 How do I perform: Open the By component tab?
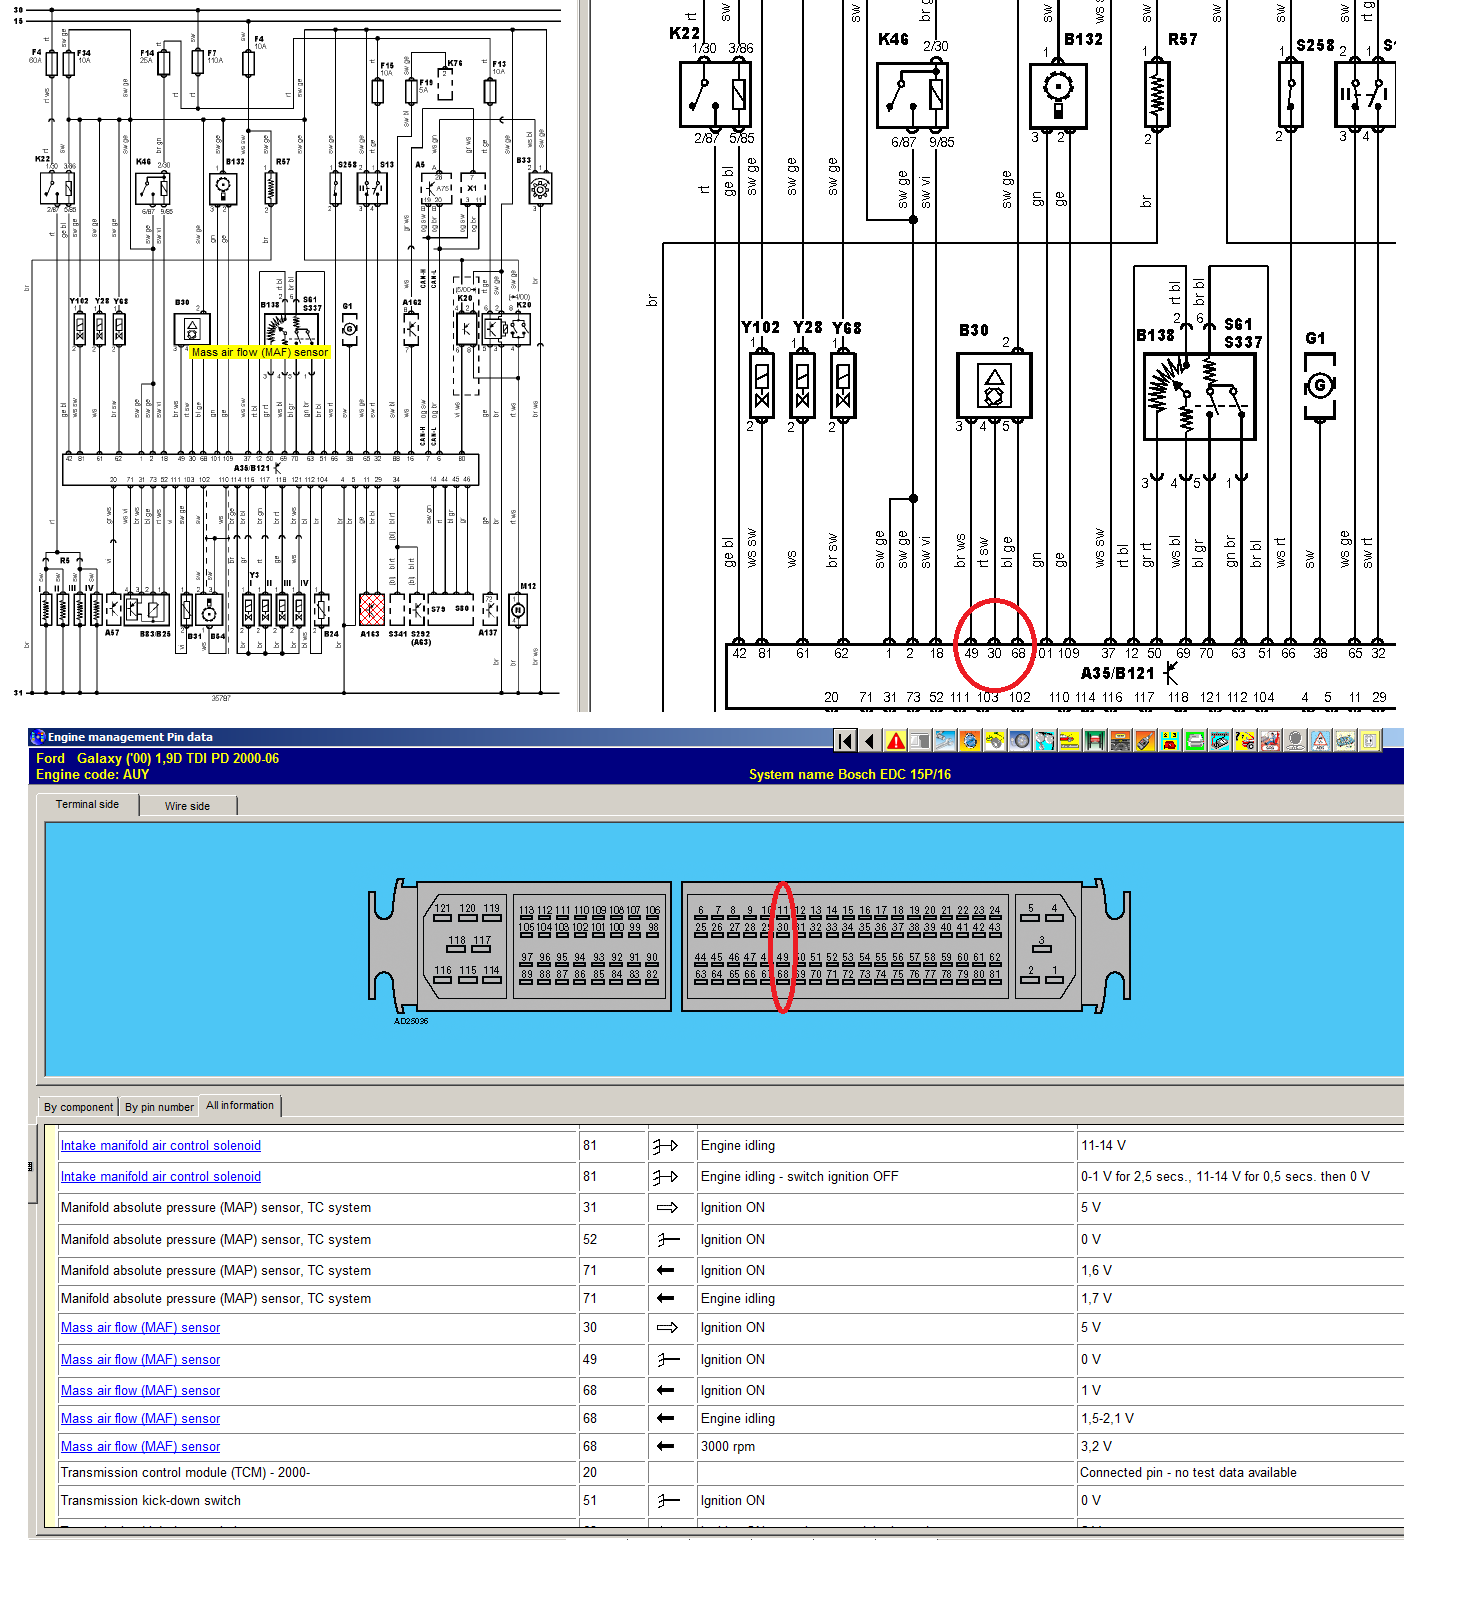pyautogui.click(x=78, y=1107)
